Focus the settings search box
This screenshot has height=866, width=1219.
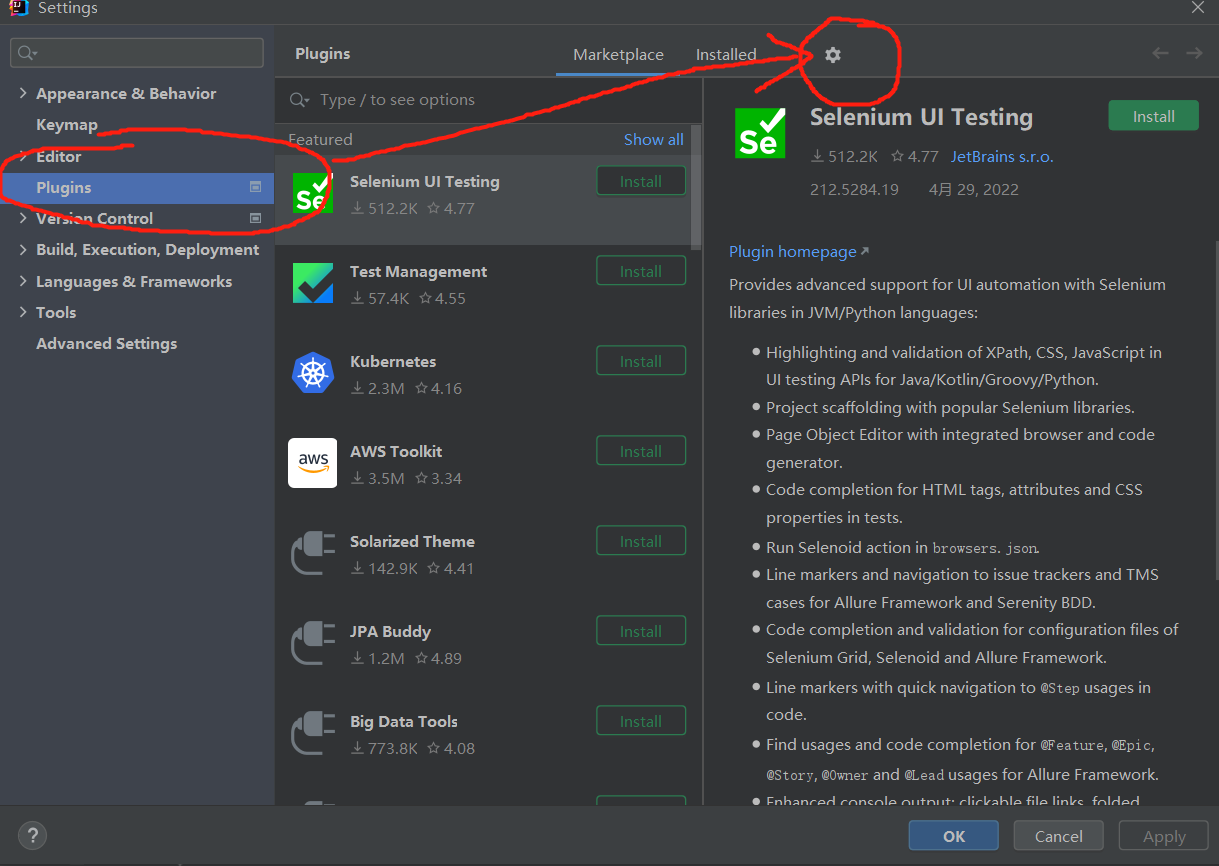(137, 53)
